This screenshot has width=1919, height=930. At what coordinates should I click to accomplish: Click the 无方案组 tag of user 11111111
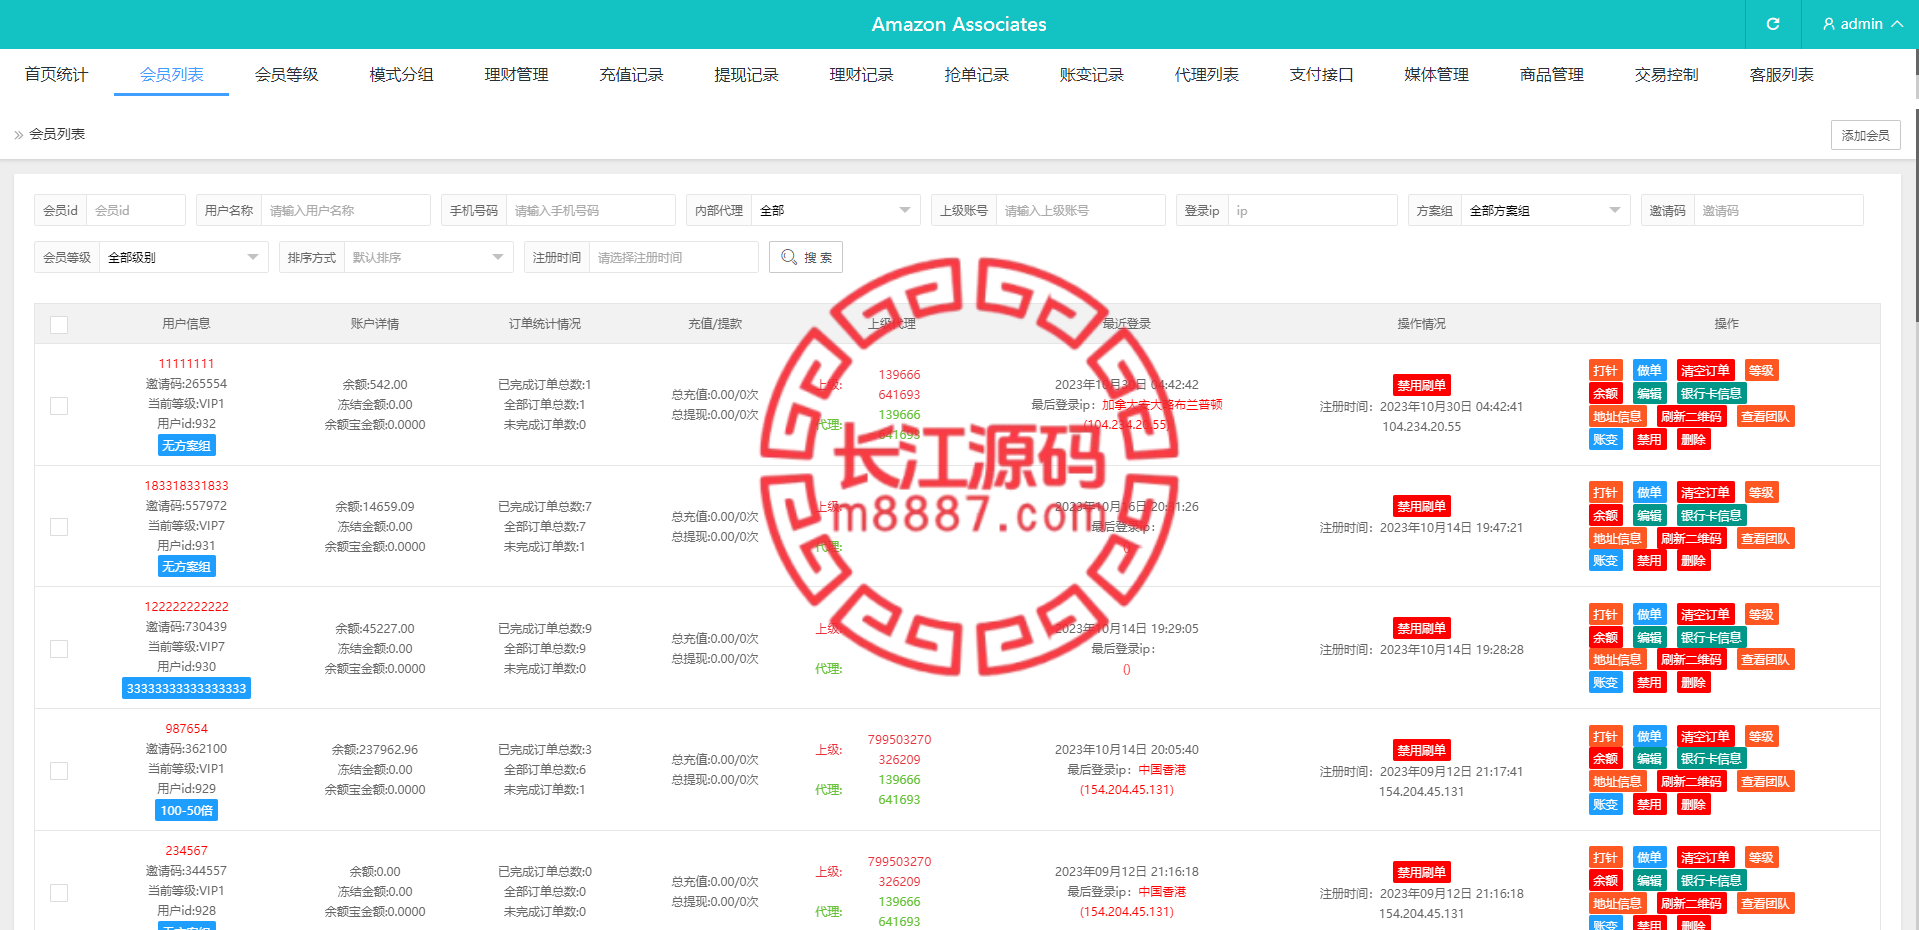[x=187, y=446]
